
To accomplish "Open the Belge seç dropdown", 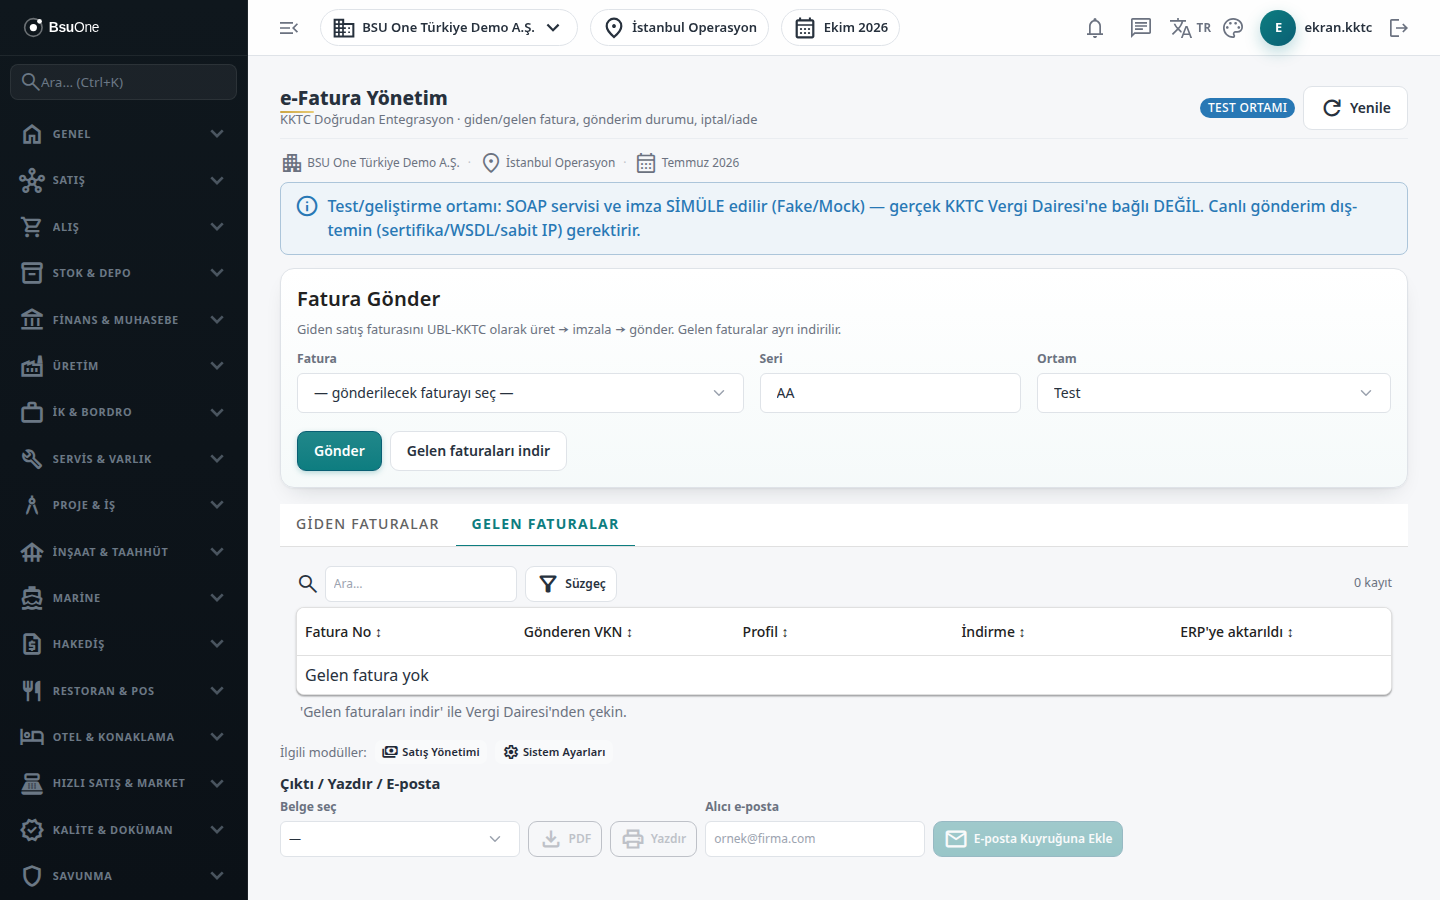I will pyautogui.click(x=399, y=839).
